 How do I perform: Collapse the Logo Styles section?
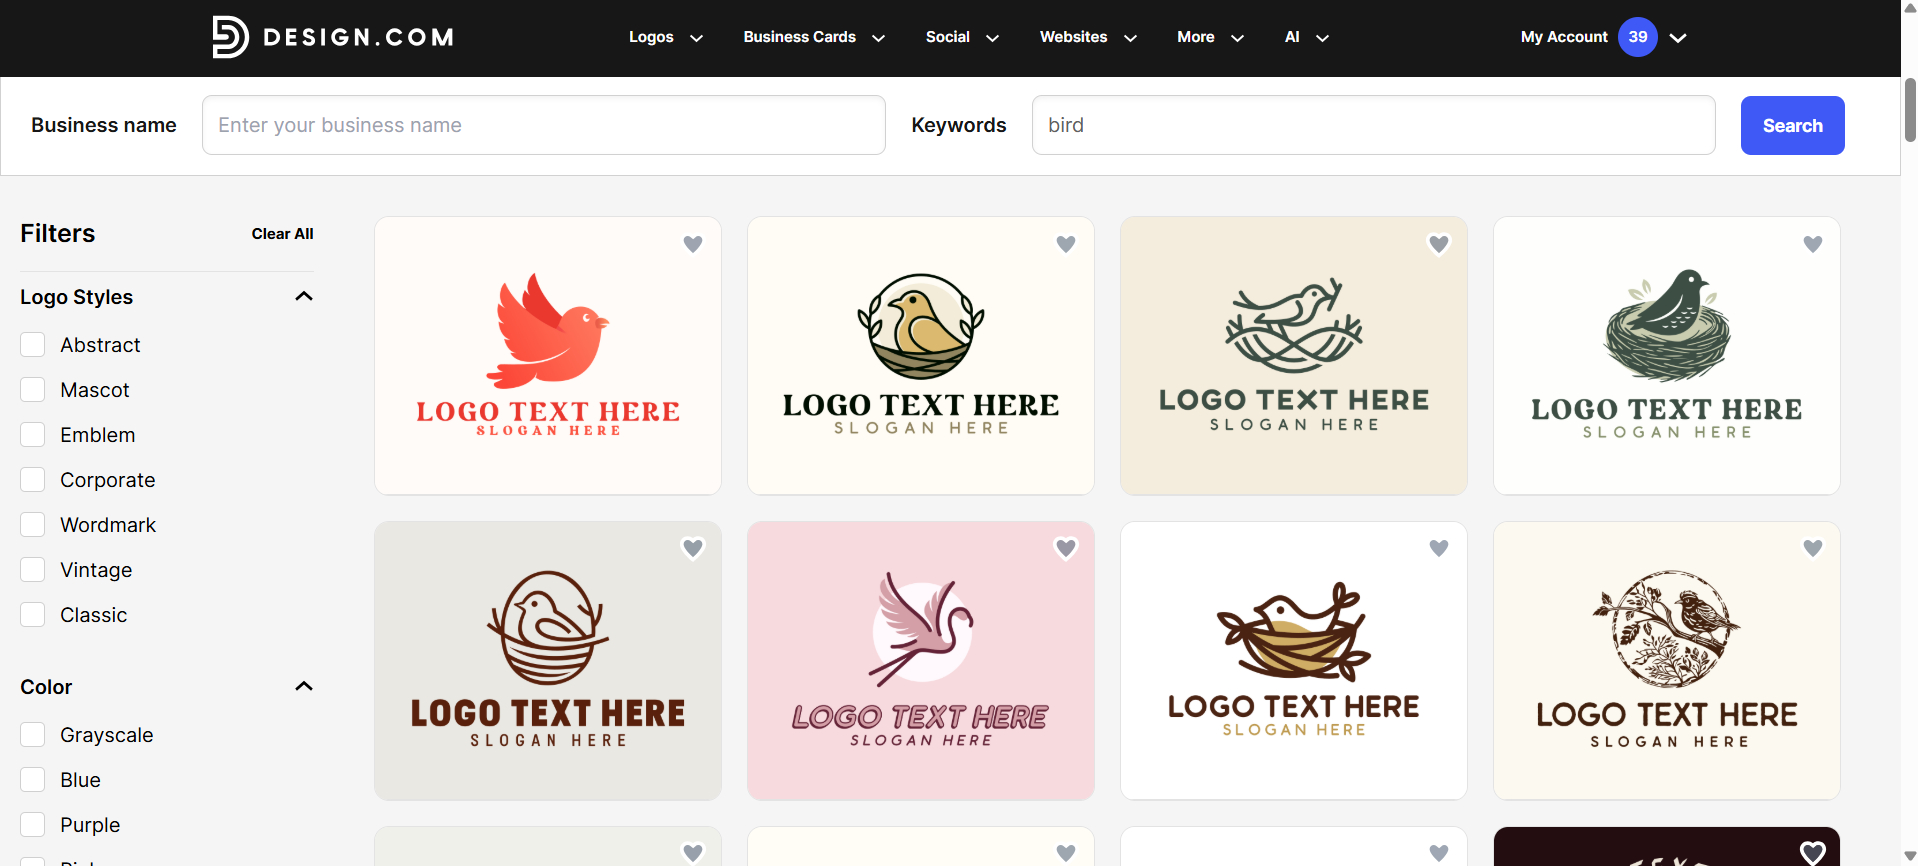pyautogui.click(x=304, y=296)
